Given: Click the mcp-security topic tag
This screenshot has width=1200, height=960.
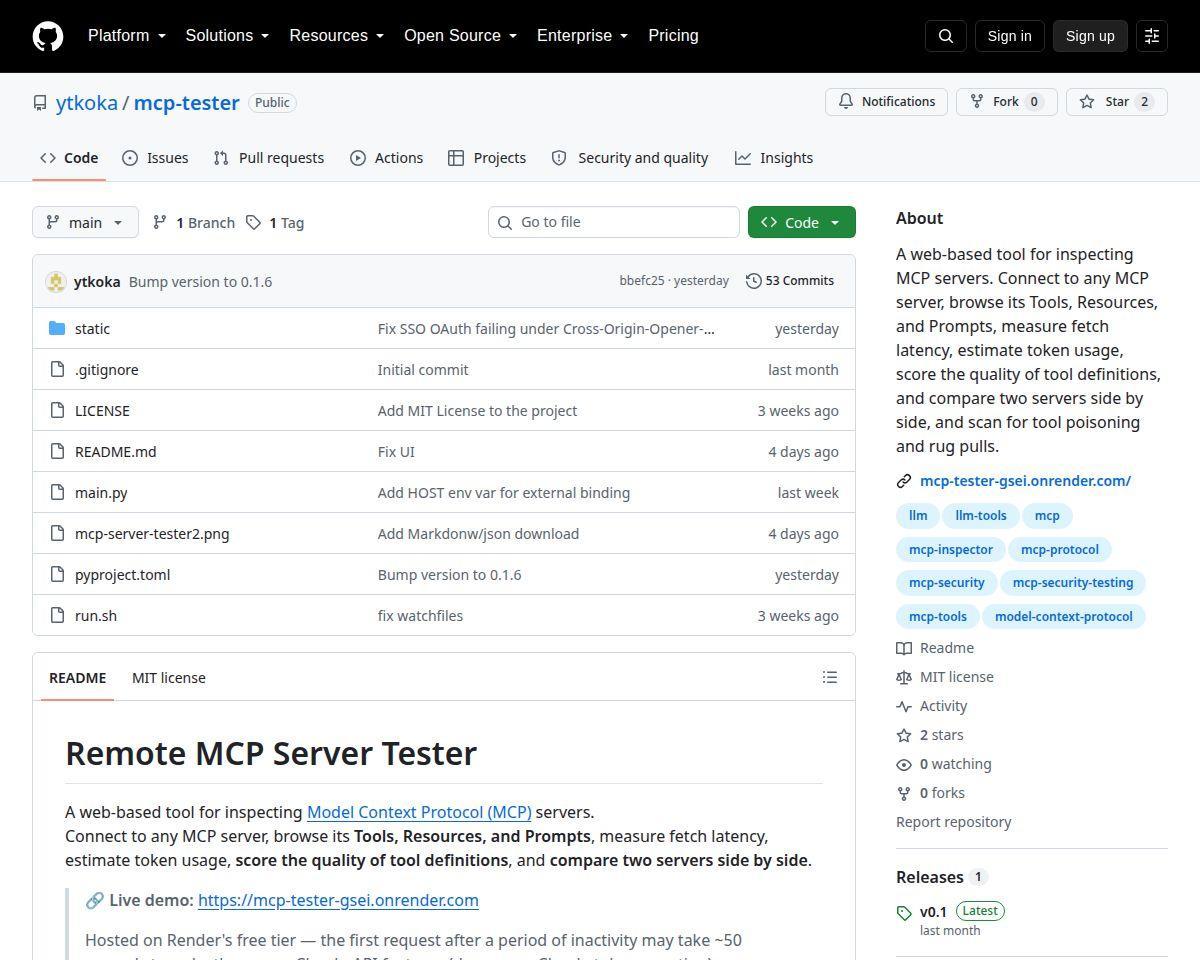Looking at the screenshot, I should [946, 583].
